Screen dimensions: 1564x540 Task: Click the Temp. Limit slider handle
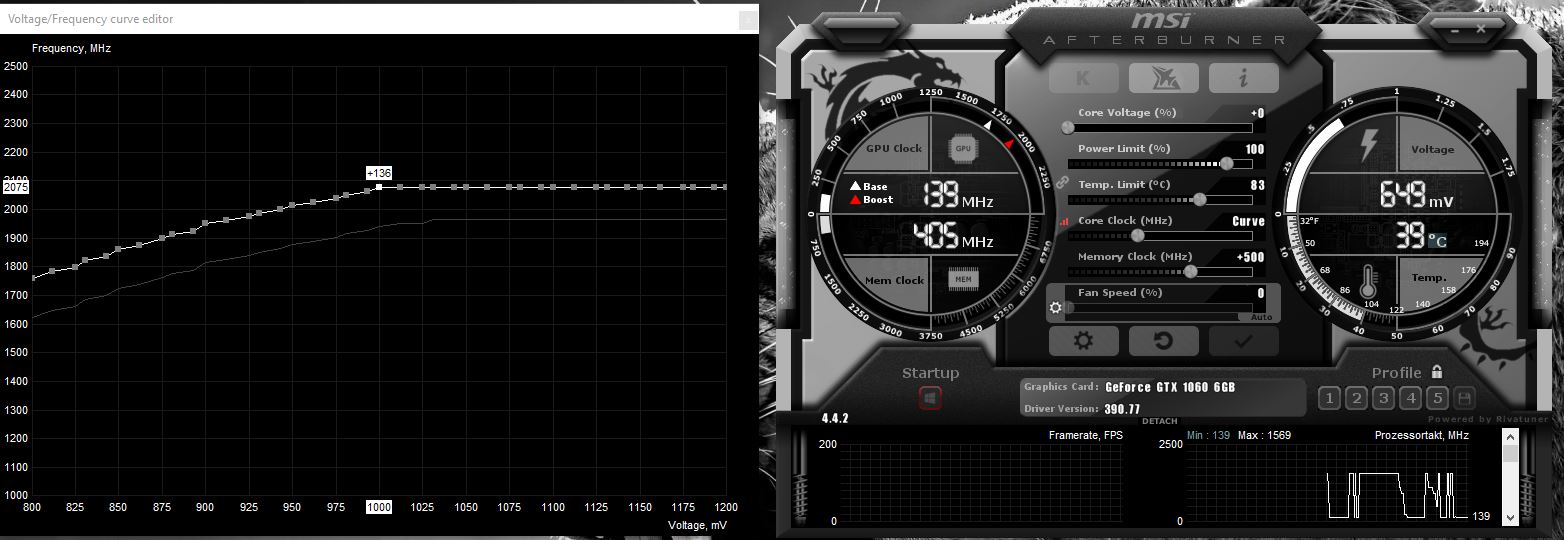(1200, 200)
